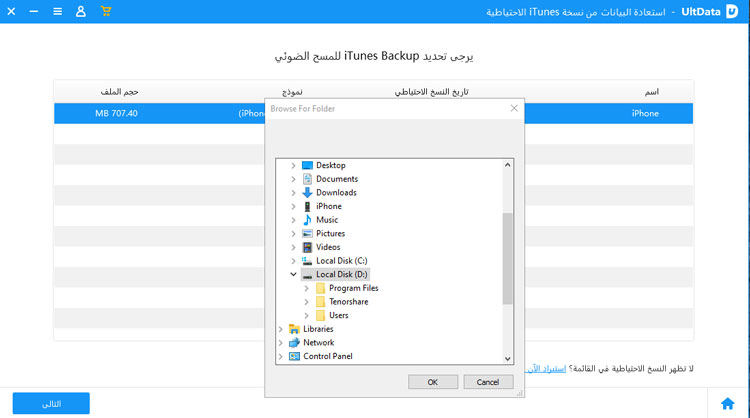Click the blue التالي next button

pyautogui.click(x=51, y=404)
